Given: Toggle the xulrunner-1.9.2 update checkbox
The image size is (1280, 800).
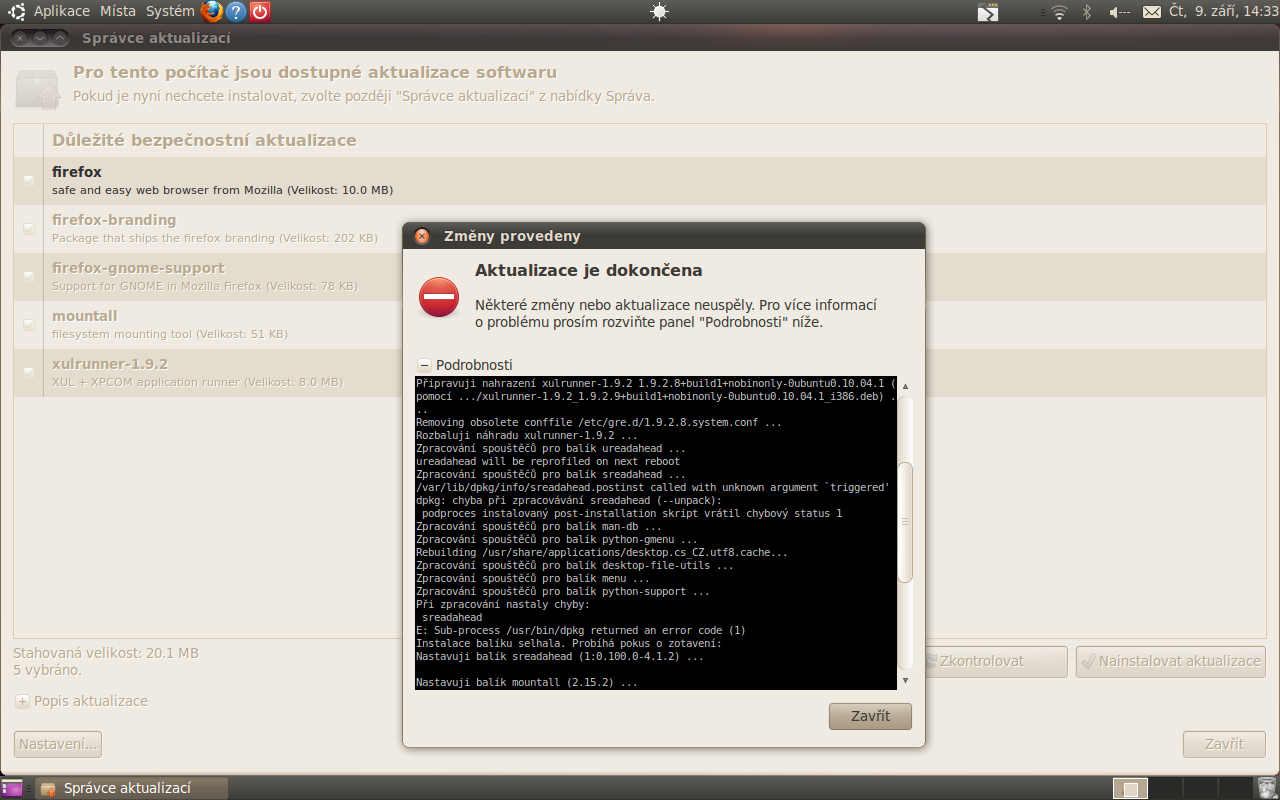Looking at the screenshot, I should (x=29, y=373).
